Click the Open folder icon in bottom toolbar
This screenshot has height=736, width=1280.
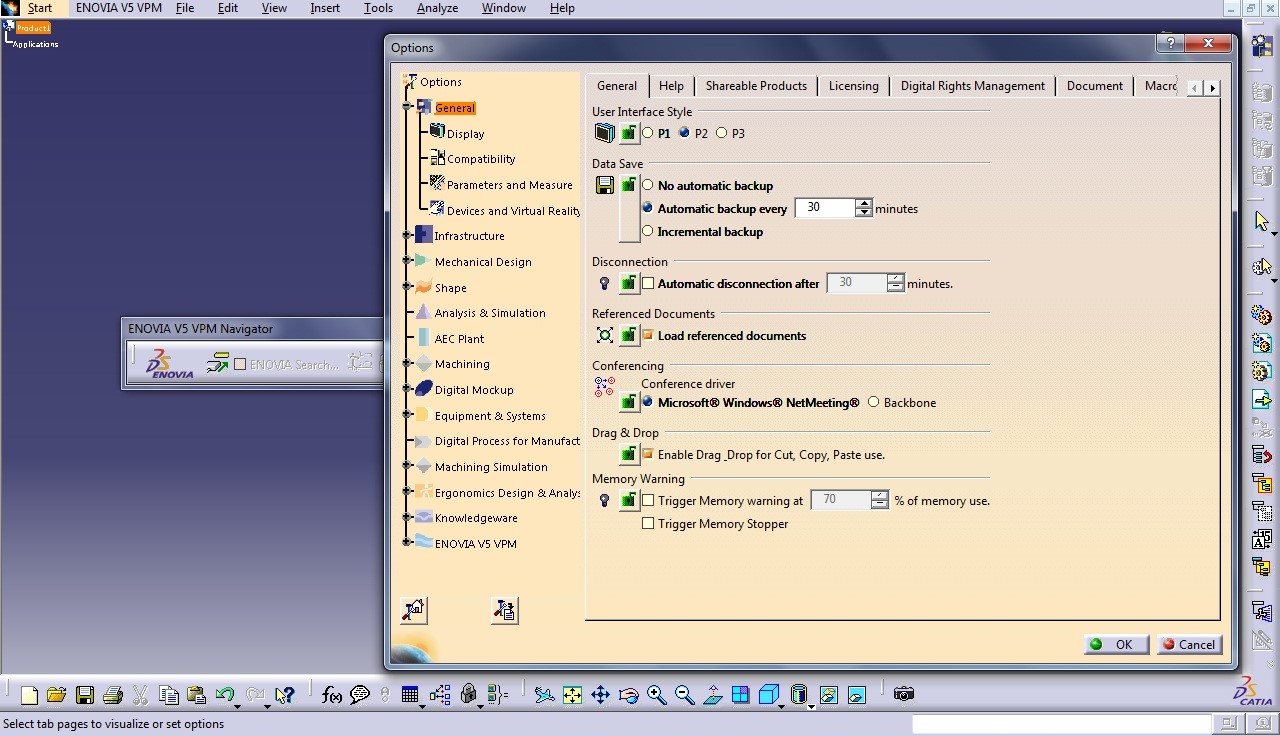(x=56, y=694)
